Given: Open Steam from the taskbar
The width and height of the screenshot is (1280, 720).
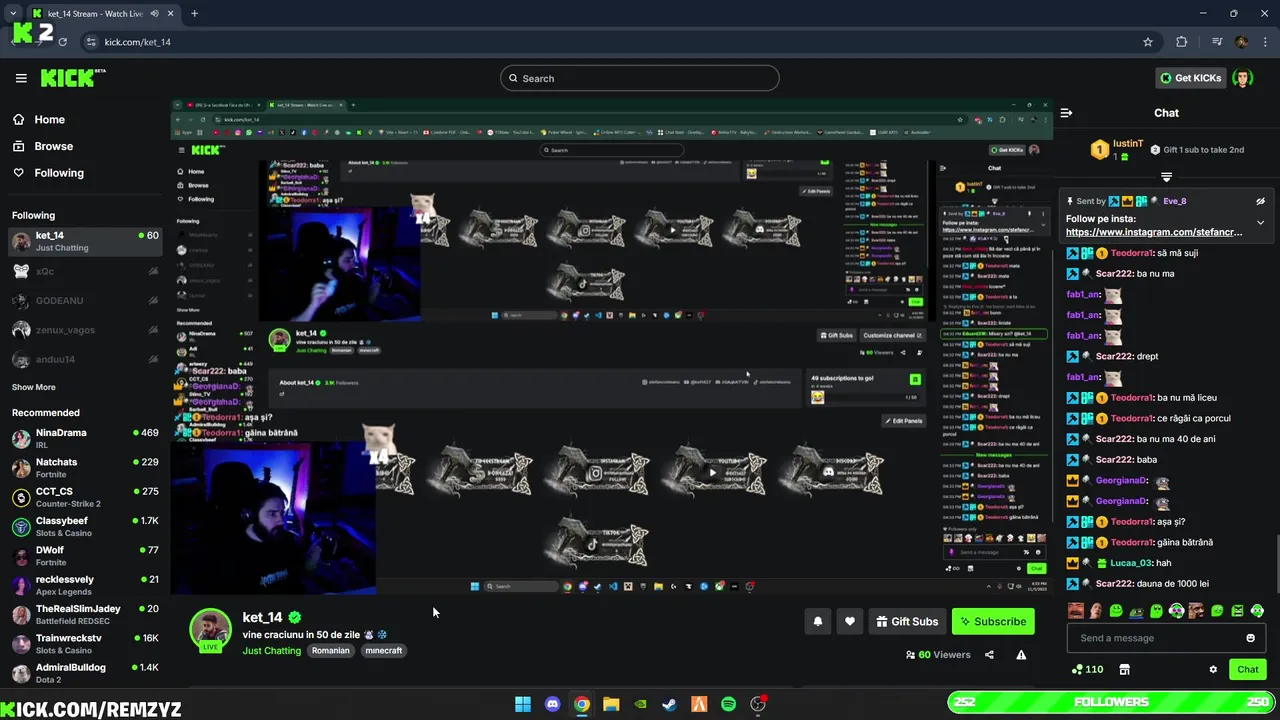Looking at the screenshot, I should pos(670,704).
